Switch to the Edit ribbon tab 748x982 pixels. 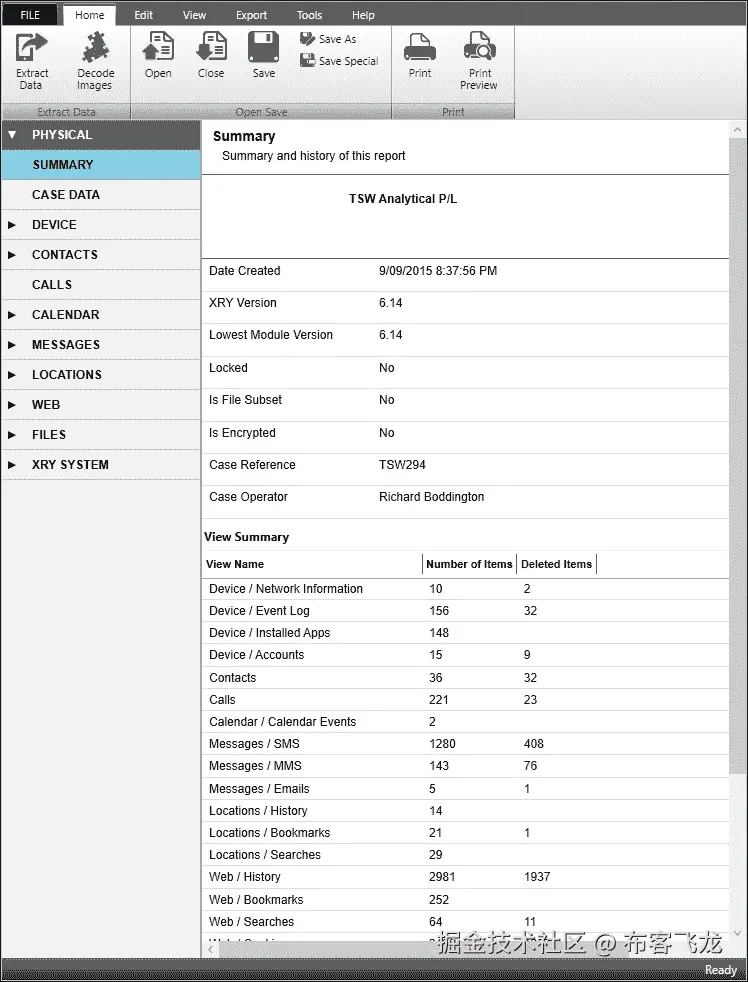143,15
